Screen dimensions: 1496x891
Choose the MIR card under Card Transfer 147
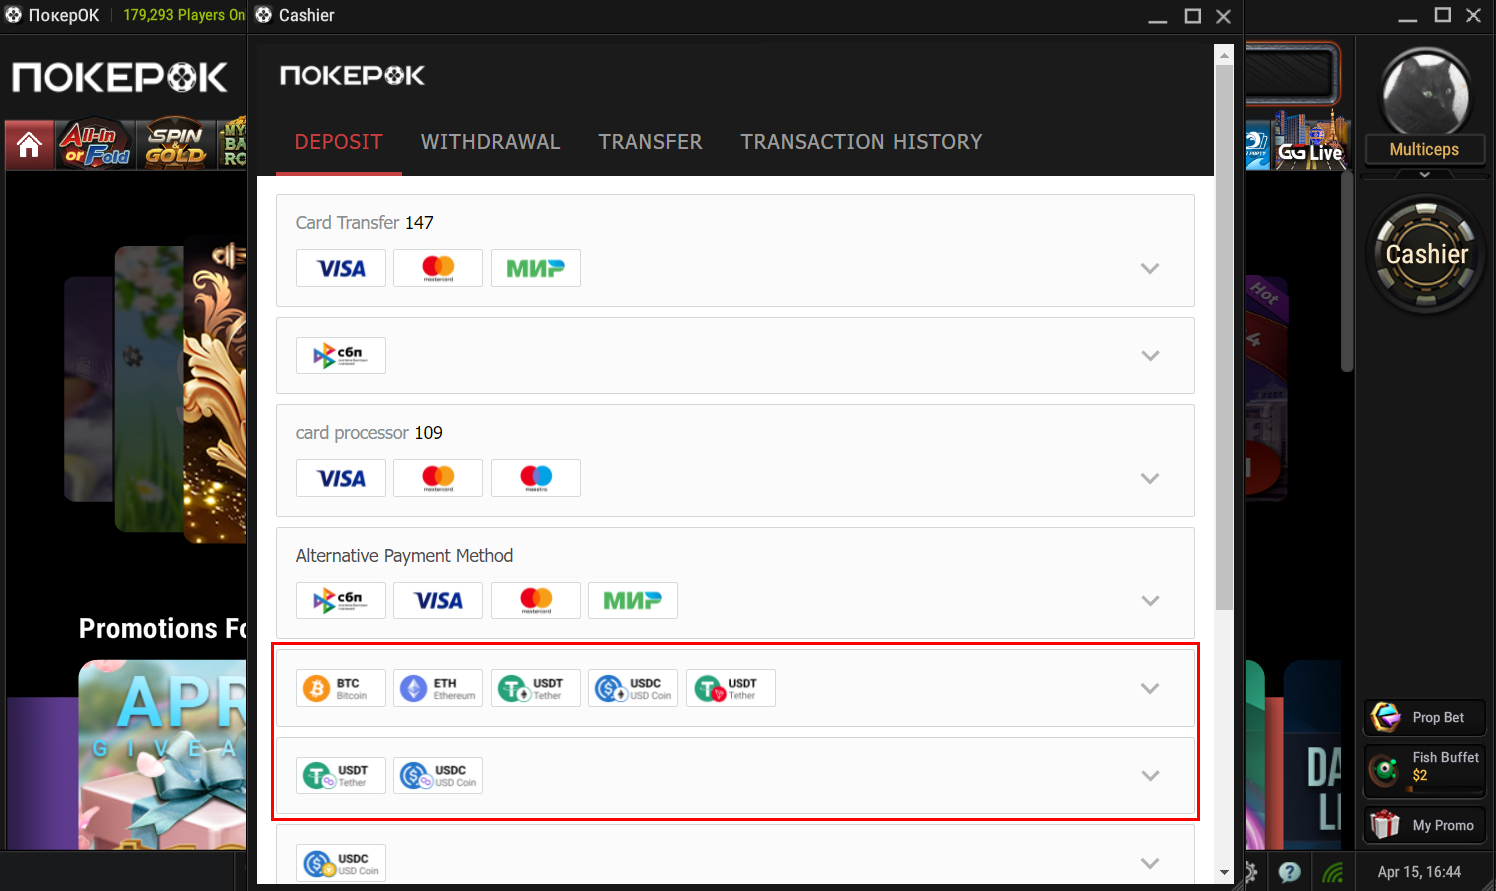pyautogui.click(x=535, y=269)
